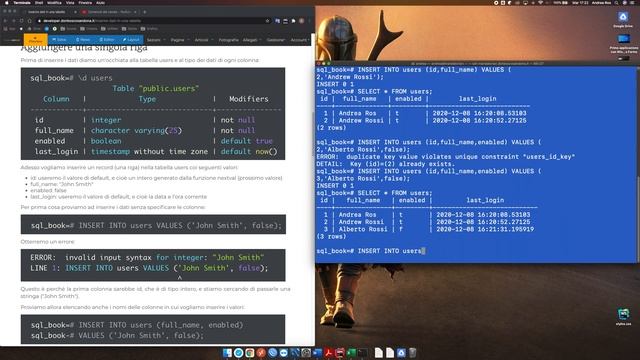Open the Finestra menu
Screen dimensions: 640x360
pos(85,2)
